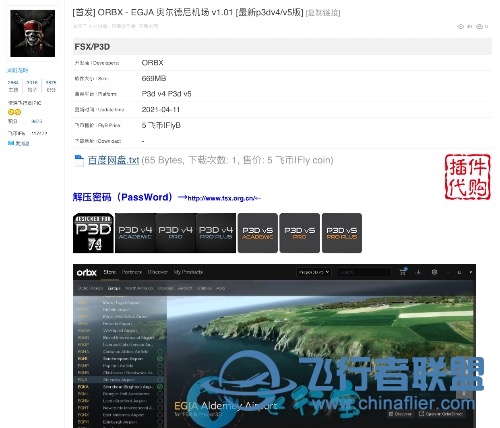Select the file size value 669MB
The image size is (500, 428).
154,78
